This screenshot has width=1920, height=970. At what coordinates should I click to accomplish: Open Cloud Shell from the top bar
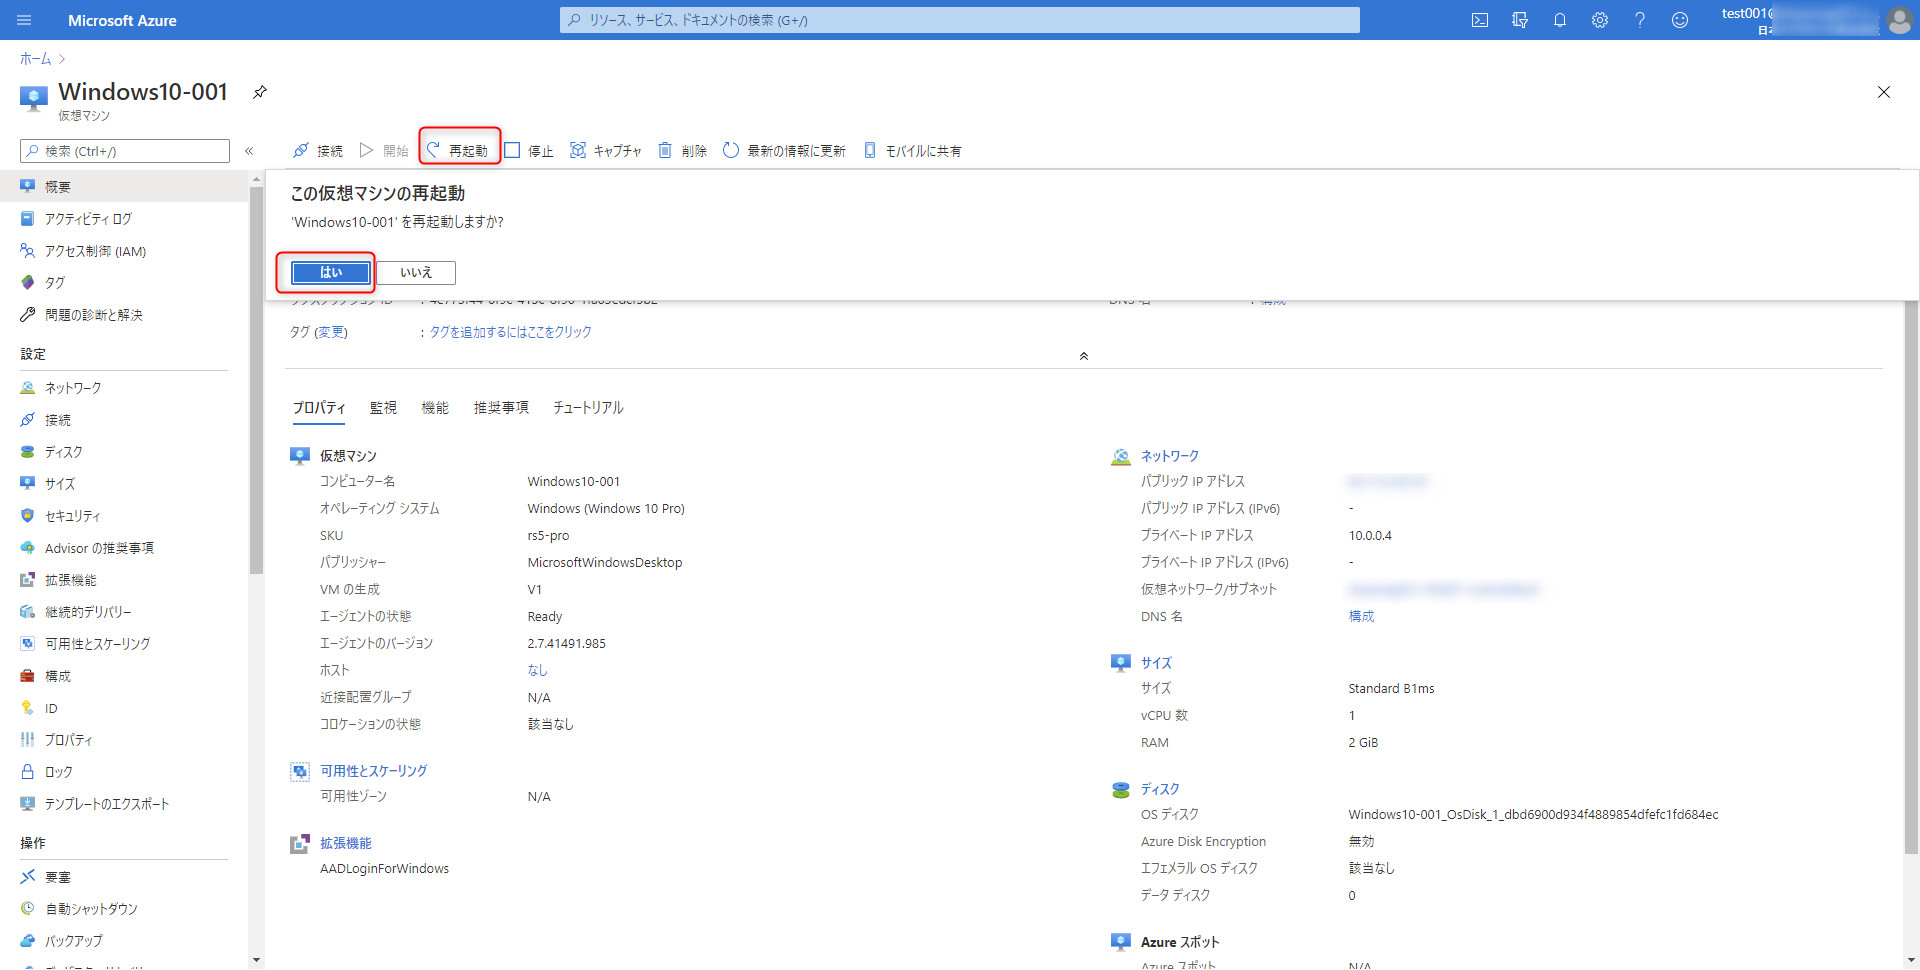(1480, 20)
